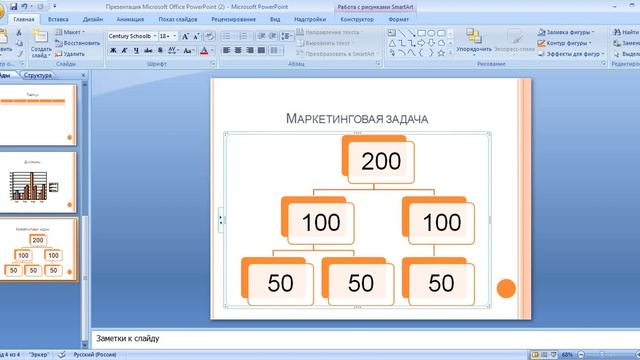Toggle justify text alignment
Image resolution: width=640 pixels, height=360 pixels.
click(261, 50)
